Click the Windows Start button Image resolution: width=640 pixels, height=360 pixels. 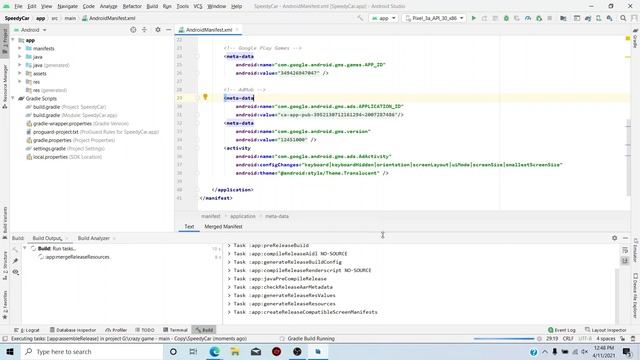pyautogui.click(x=10, y=351)
